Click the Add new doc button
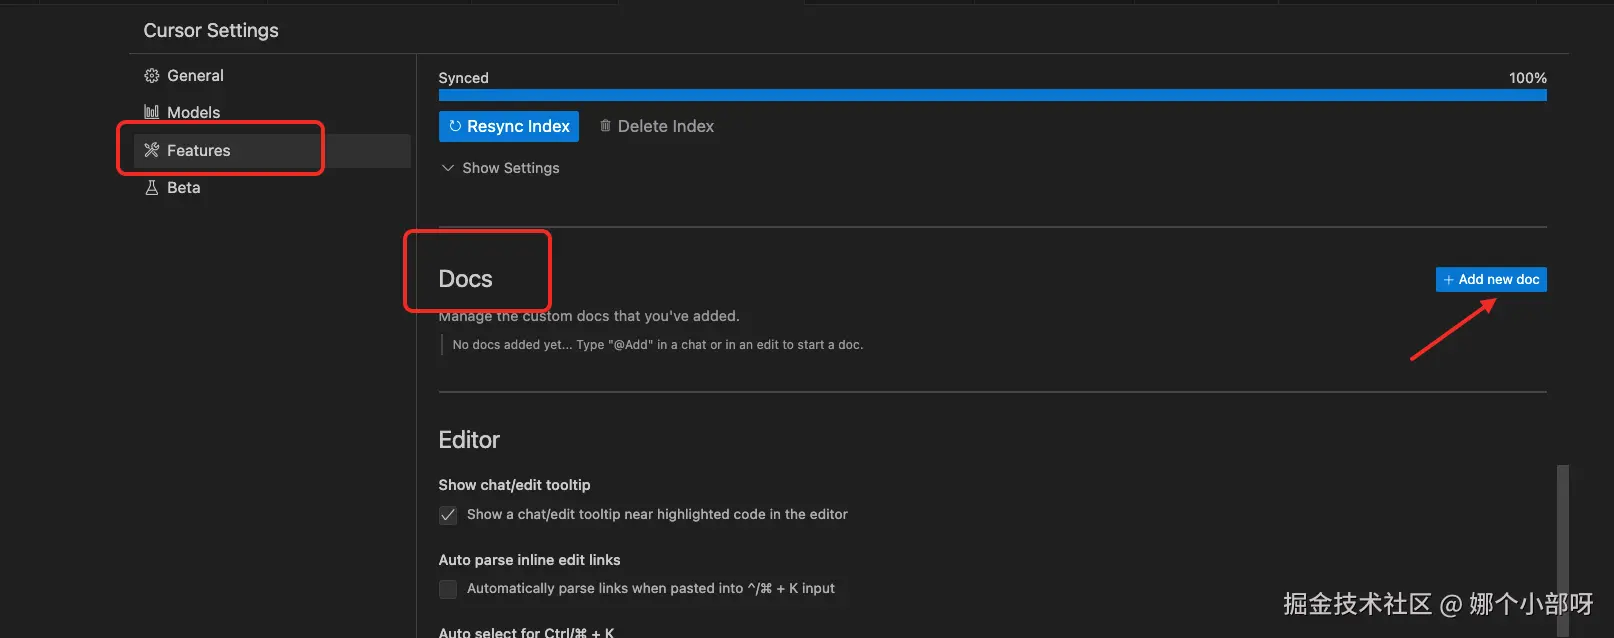Viewport: 1614px width, 638px height. click(1491, 280)
